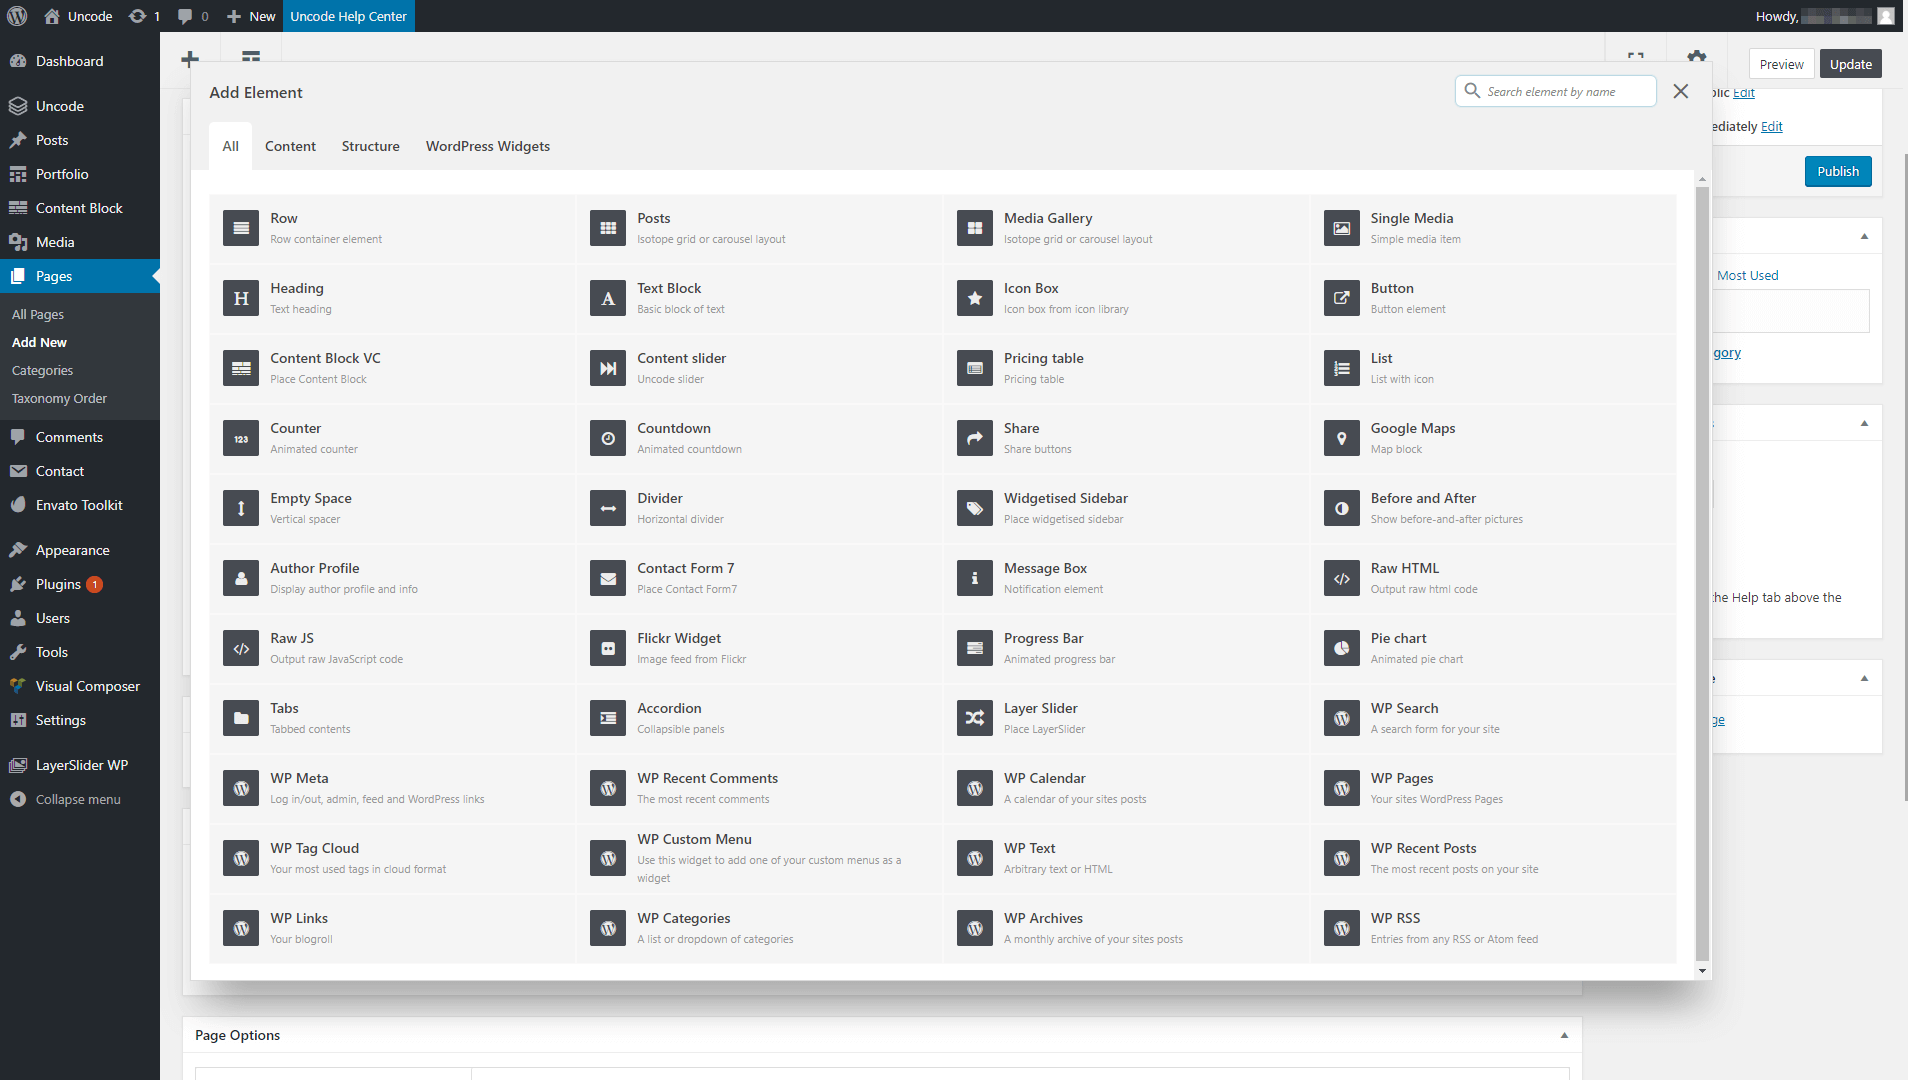
Task: Go to All Pages submenu
Action: point(38,314)
